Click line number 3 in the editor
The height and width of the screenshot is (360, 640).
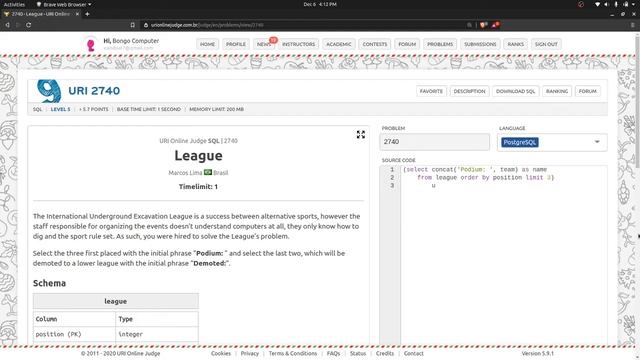[x=392, y=186]
